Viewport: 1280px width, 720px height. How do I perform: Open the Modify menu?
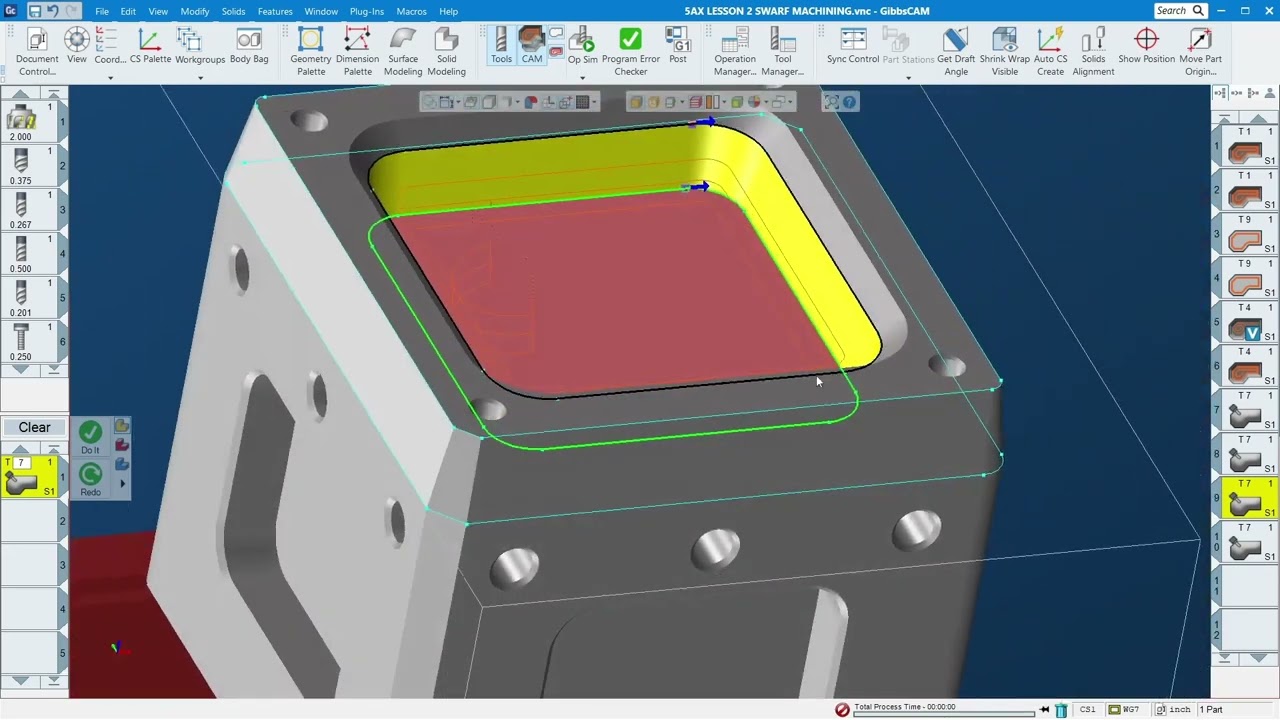[x=195, y=11]
